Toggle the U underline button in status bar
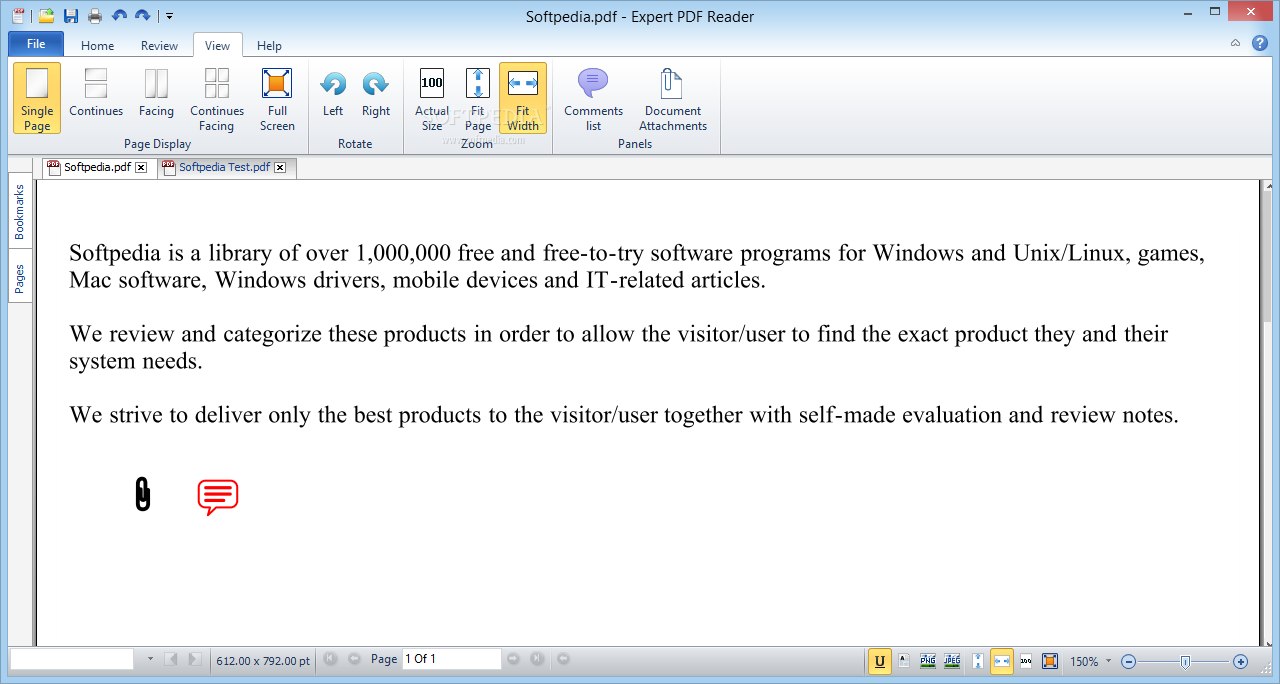Image resolution: width=1280 pixels, height=684 pixels. pyautogui.click(x=880, y=661)
